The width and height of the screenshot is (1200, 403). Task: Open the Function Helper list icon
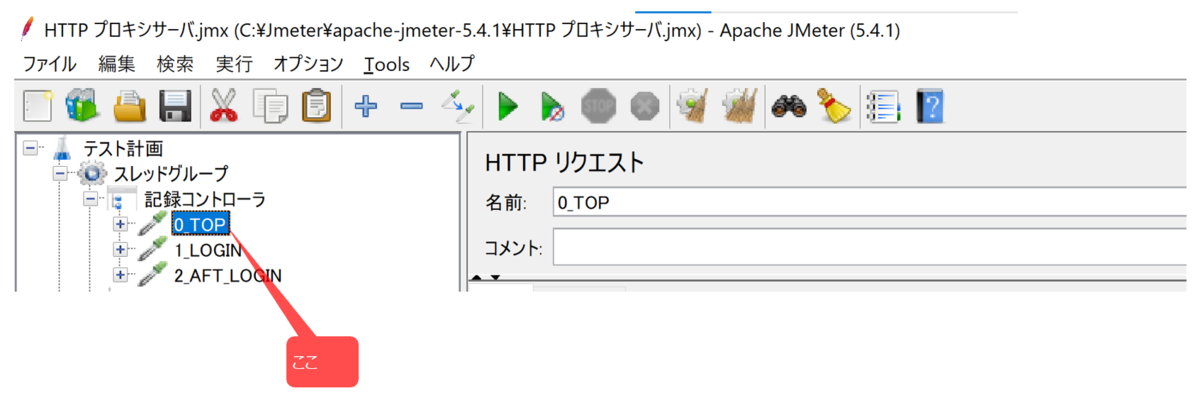click(883, 105)
